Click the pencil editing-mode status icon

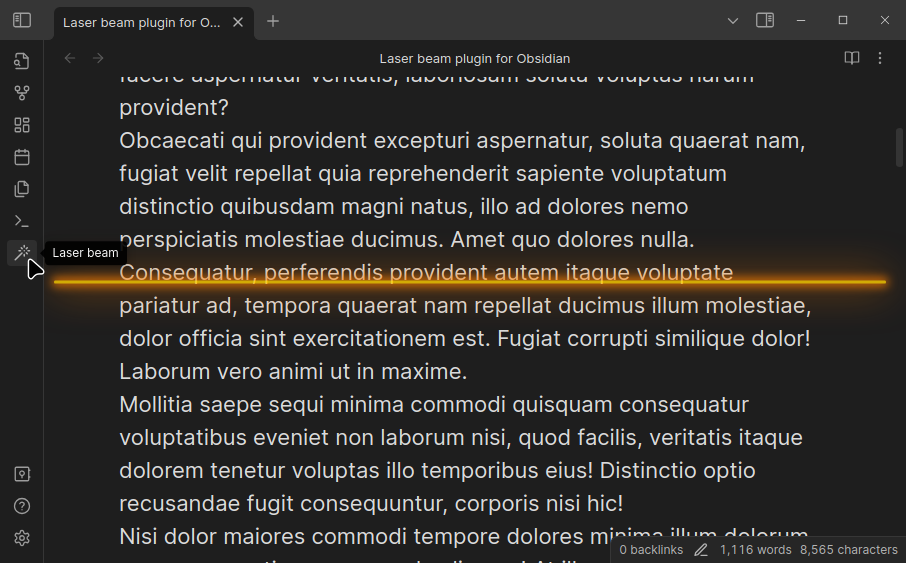coord(701,550)
